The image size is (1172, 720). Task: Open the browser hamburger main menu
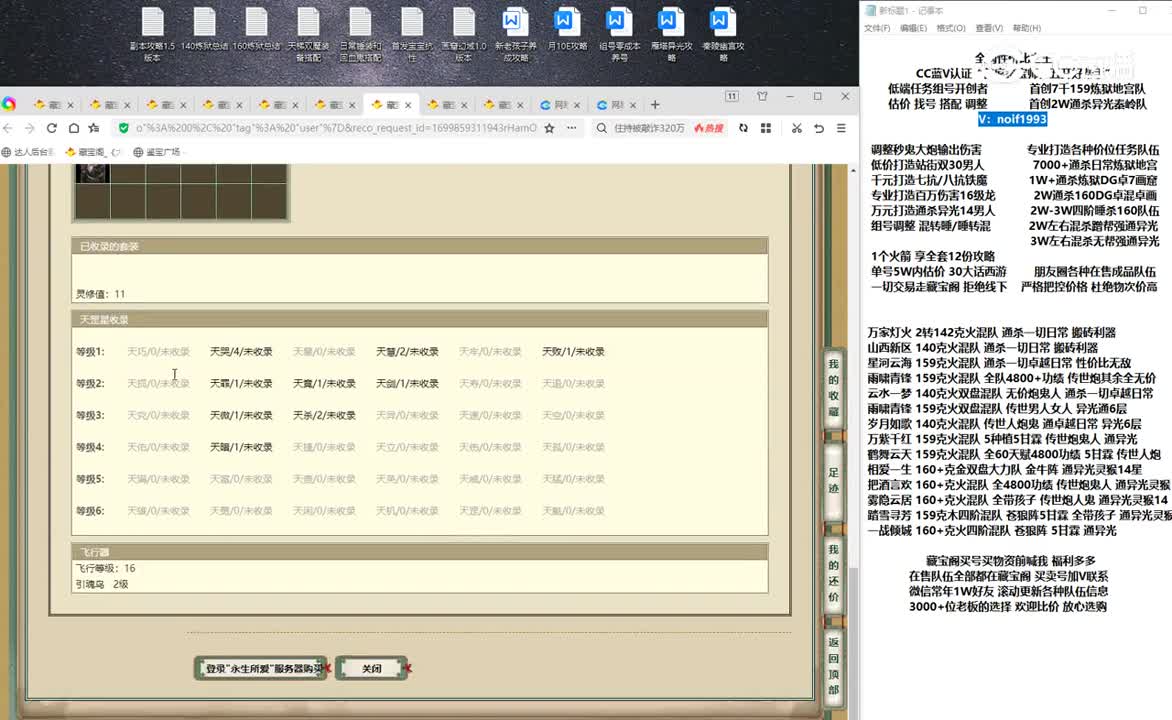pyautogui.click(x=841, y=128)
